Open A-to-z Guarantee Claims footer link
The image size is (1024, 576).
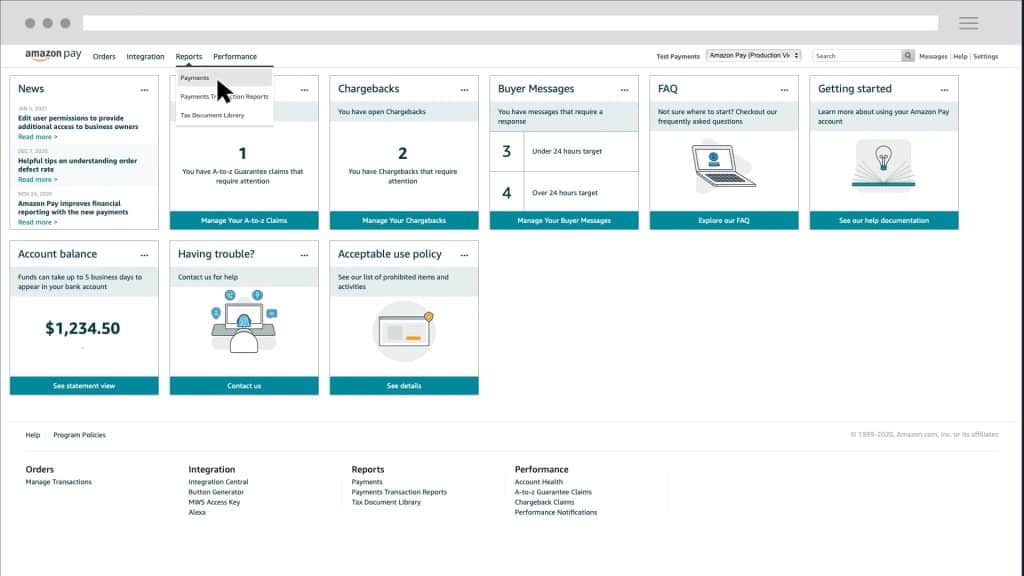click(x=552, y=492)
